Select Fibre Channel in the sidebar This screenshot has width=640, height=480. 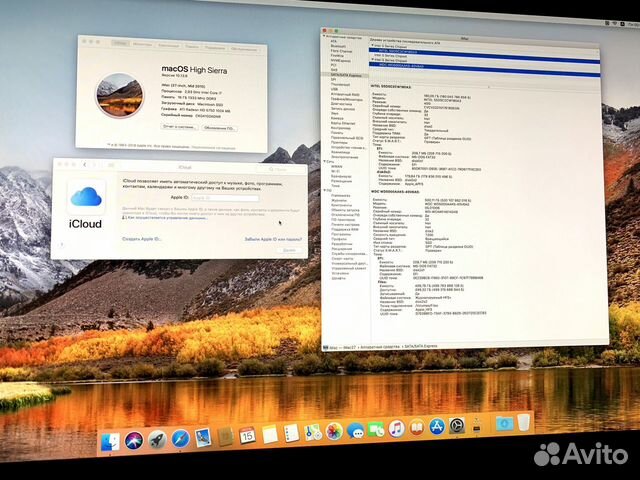[x=341, y=51]
